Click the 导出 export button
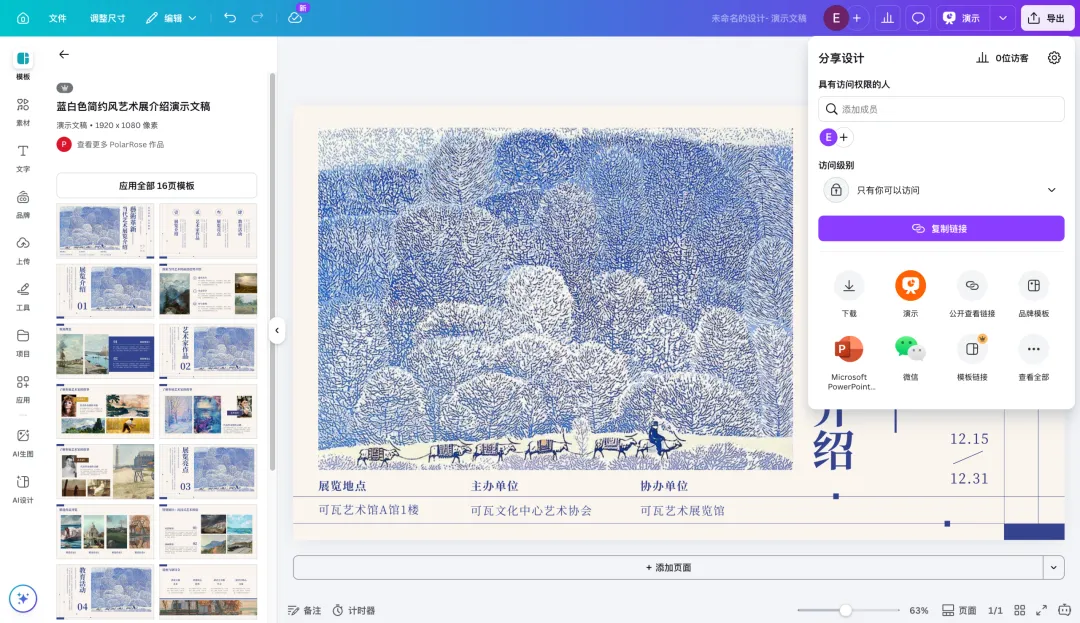1080x623 pixels. (1047, 18)
